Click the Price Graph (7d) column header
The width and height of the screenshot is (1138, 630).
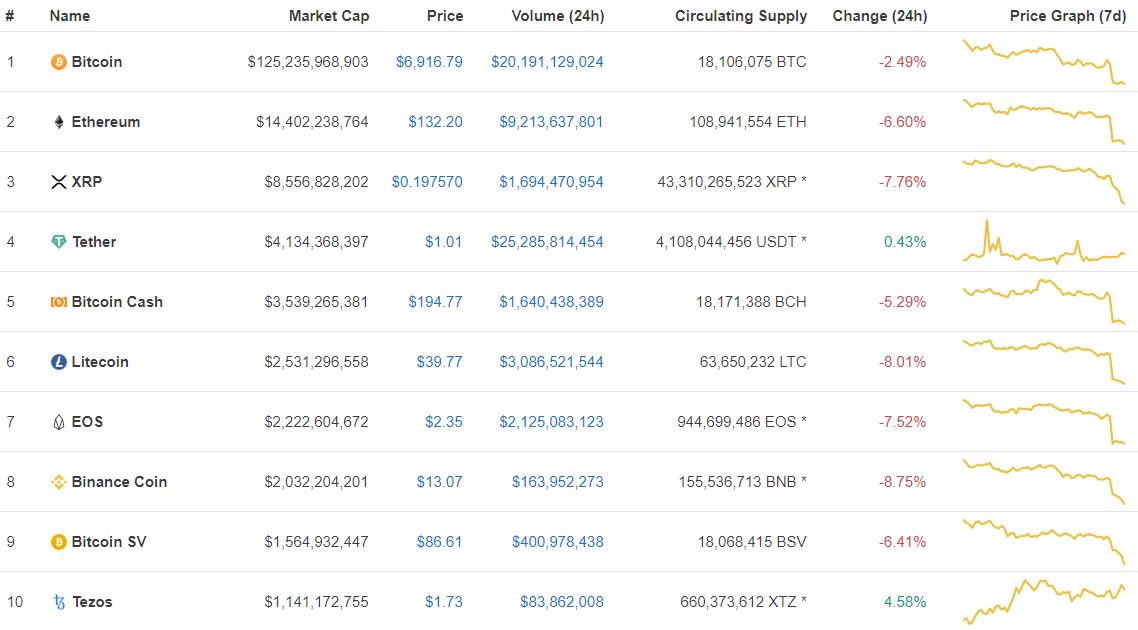(x=1068, y=16)
